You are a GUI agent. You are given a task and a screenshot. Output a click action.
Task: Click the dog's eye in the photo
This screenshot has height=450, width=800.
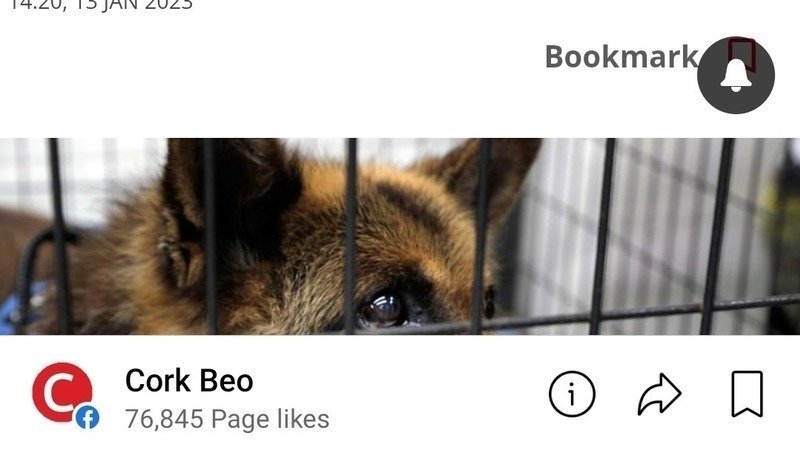click(382, 309)
